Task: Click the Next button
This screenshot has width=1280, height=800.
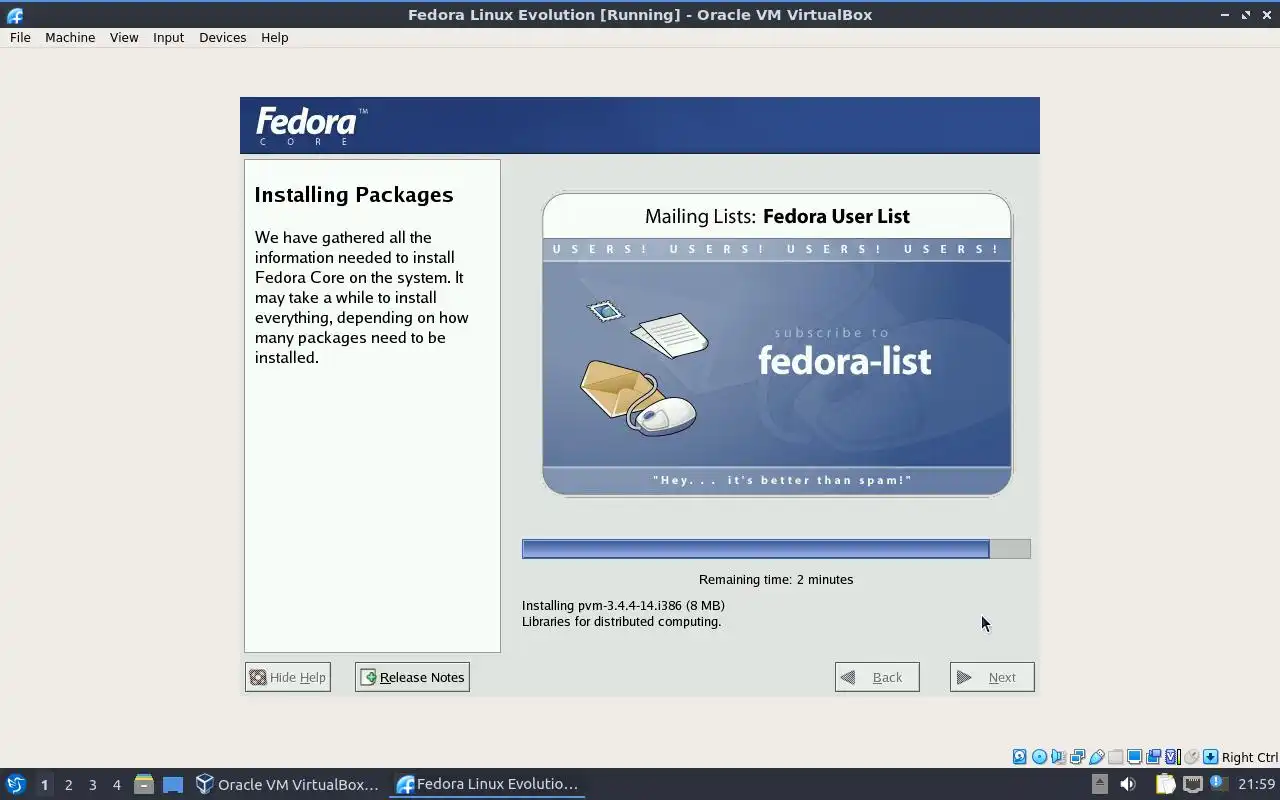Action: coord(992,677)
